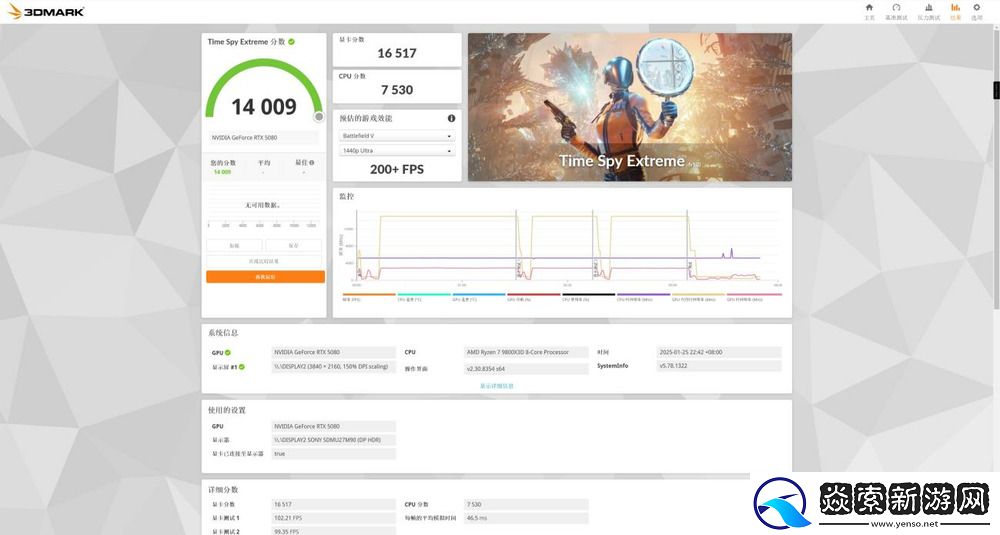Switch to the Results (结果) tab
Image resolution: width=1000 pixels, height=535 pixels.
955,11
